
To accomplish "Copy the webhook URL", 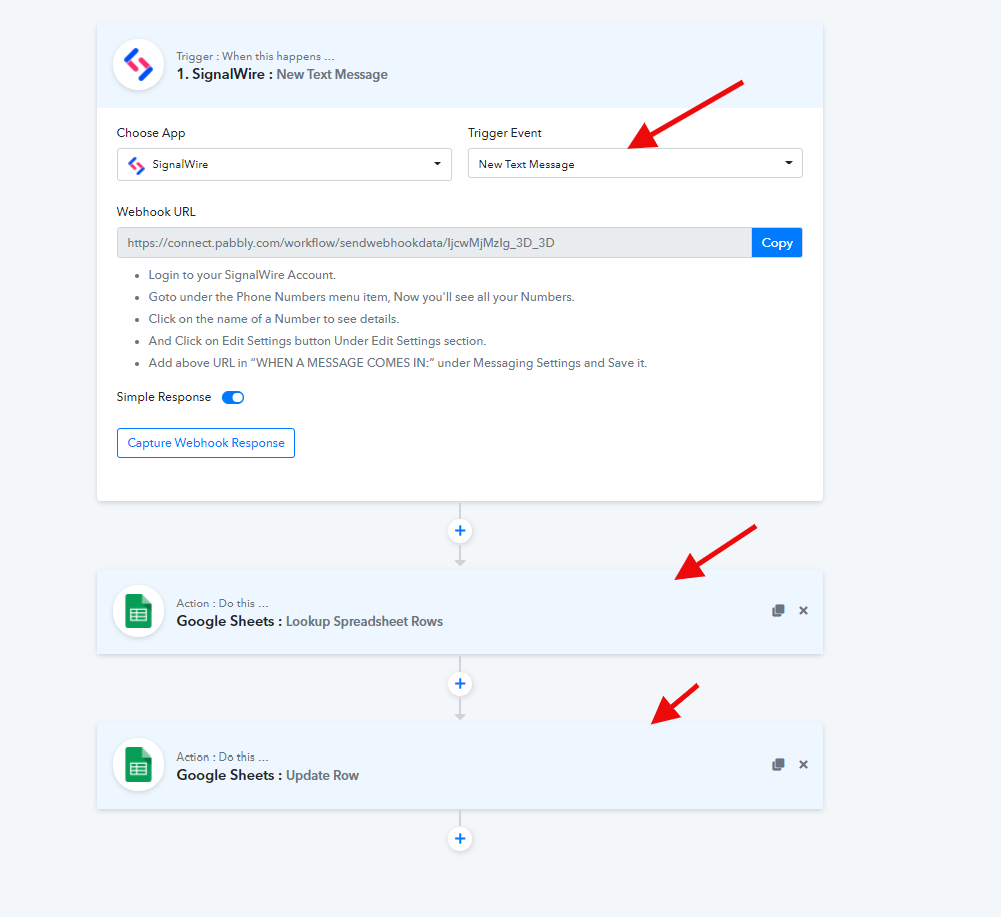I will point(777,243).
